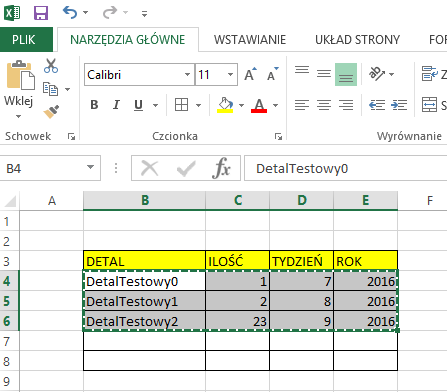The width and height of the screenshot is (447, 392).
Task: Activate the Format Painter brush
Action: point(51,112)
